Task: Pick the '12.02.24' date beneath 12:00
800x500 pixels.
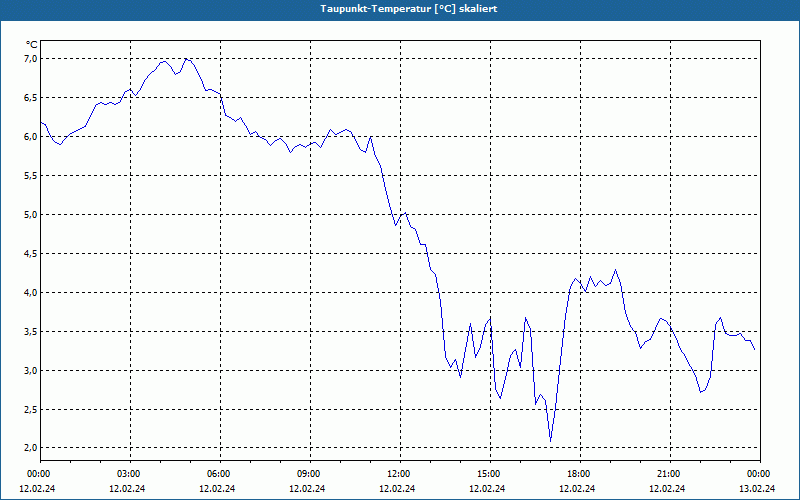Action: click(x=397, y=488)
